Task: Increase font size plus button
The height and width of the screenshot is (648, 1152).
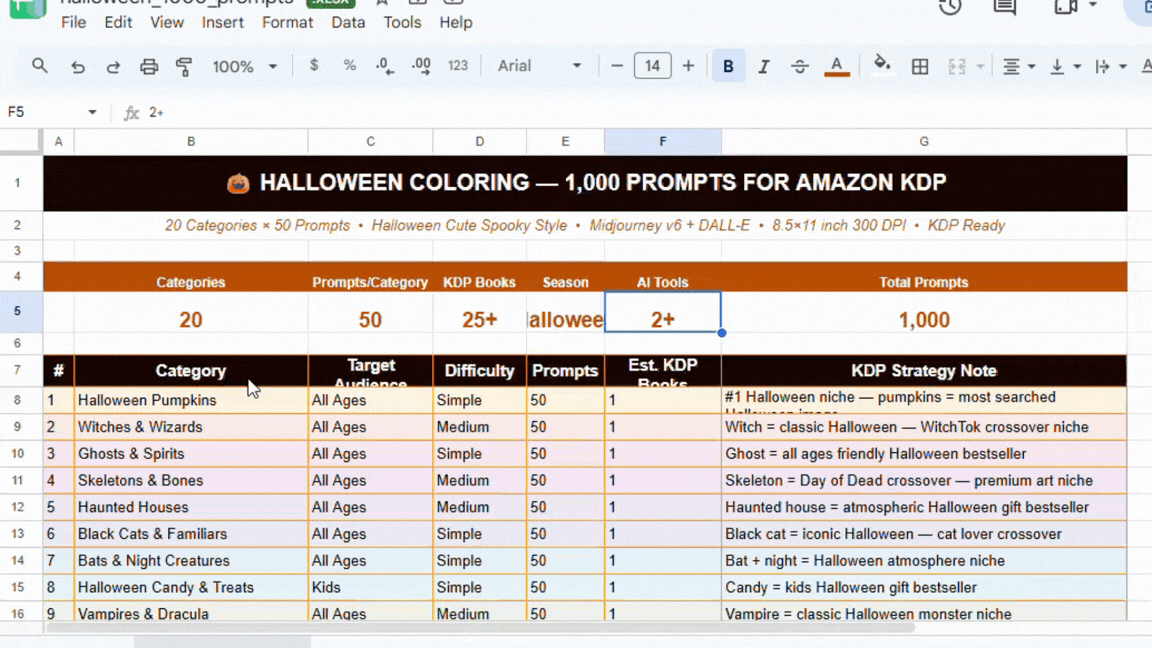Action: [688, 66]
